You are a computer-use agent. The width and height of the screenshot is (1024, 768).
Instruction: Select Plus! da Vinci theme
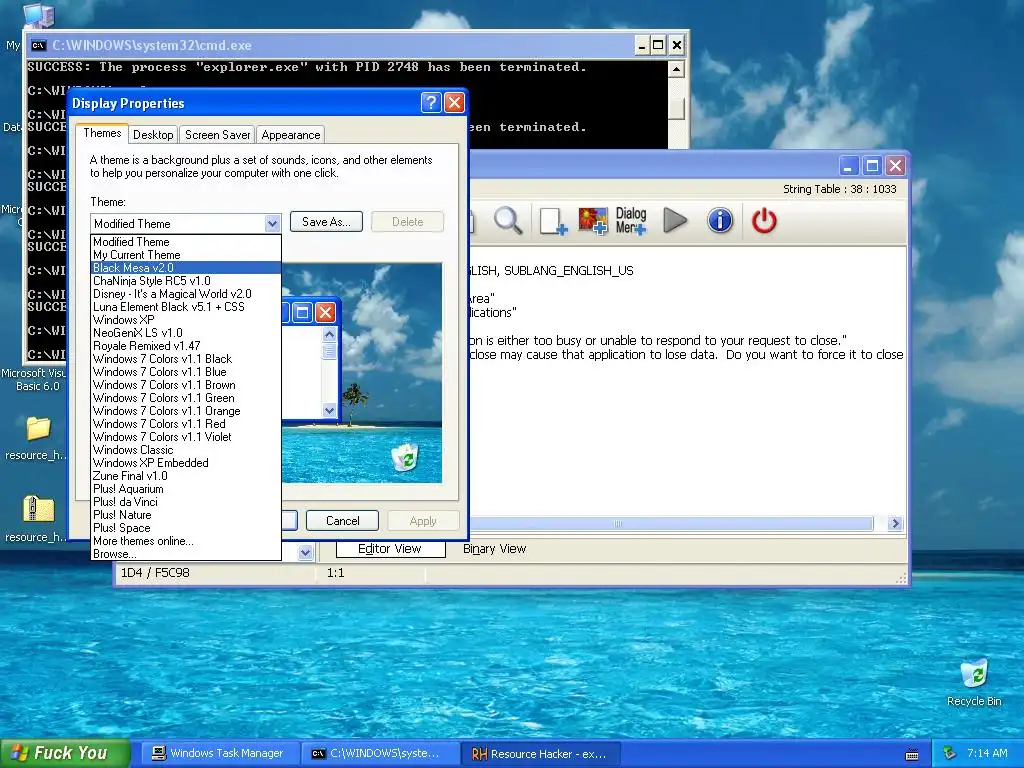pos(185,502)
